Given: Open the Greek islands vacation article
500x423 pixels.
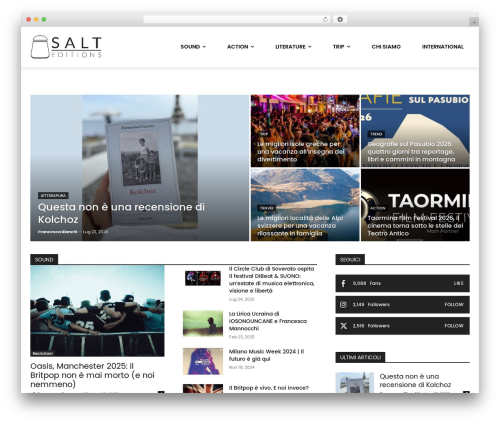Looking at the screenshot, I should tap(300, 152).
